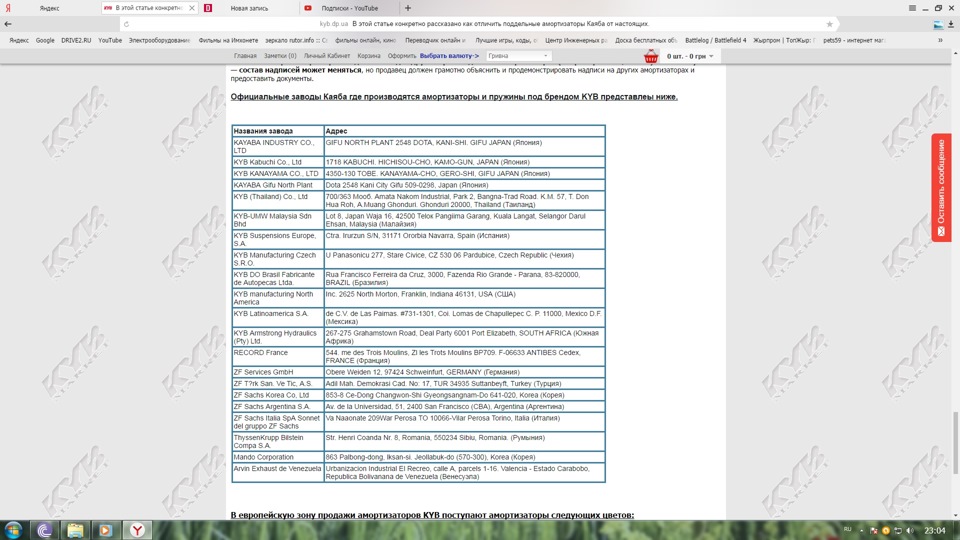The height and width of the screenshot is (540, 960).
Task: Click the KYB Suspensions Europe, S.A. cell
Action: pyautogui.click(x=278, y=239)
